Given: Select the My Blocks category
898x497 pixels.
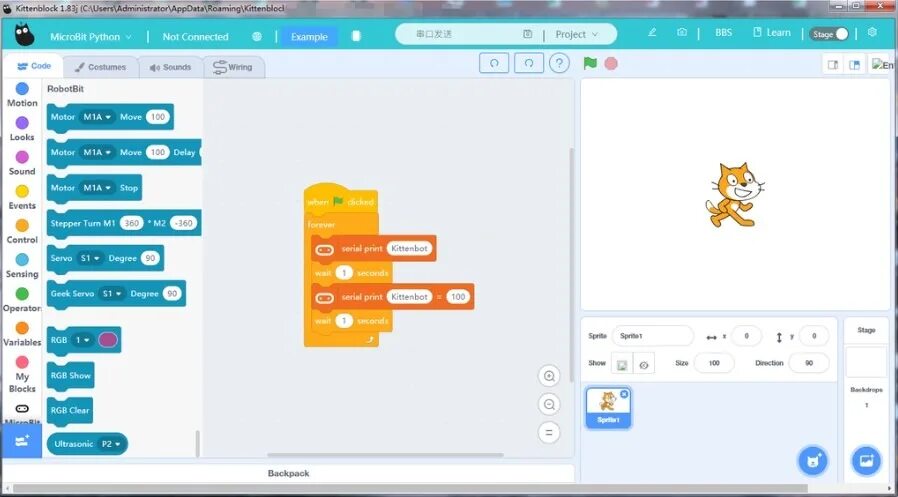Looking at the screenshot, I should 22,374.
